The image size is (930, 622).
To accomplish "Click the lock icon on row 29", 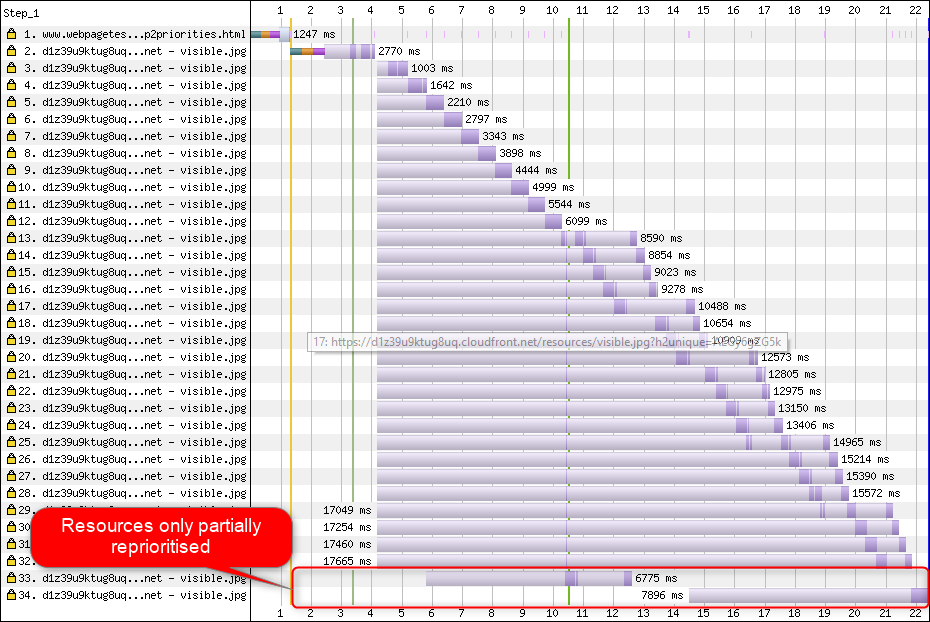I will (11, 510).
